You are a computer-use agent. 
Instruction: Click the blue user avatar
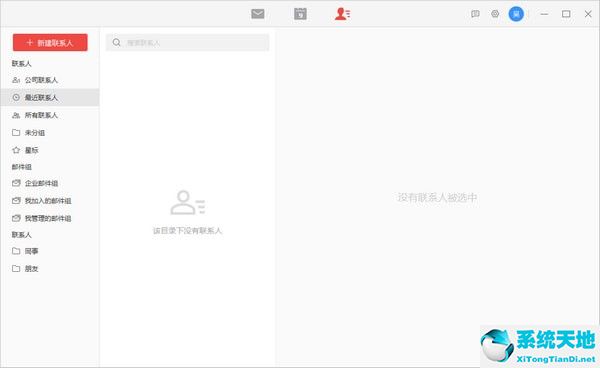[x=516, y=14]
